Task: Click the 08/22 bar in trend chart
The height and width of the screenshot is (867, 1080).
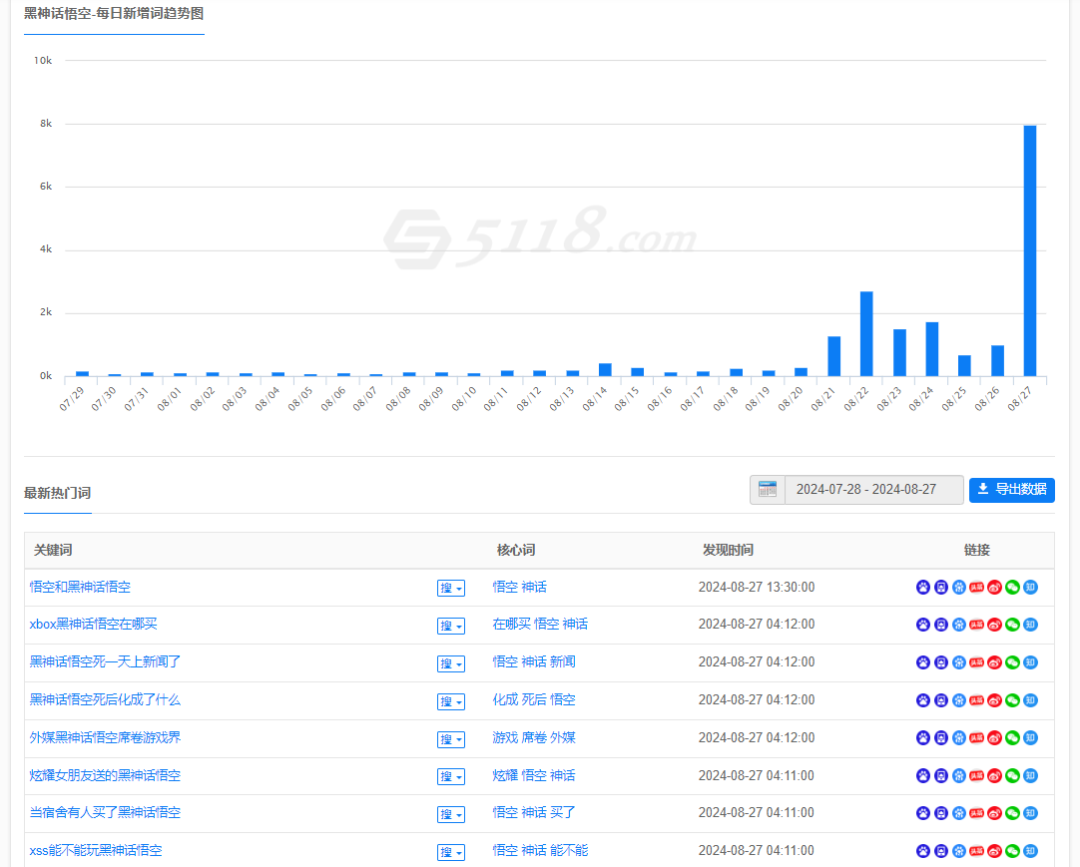Action: [866, 334]
